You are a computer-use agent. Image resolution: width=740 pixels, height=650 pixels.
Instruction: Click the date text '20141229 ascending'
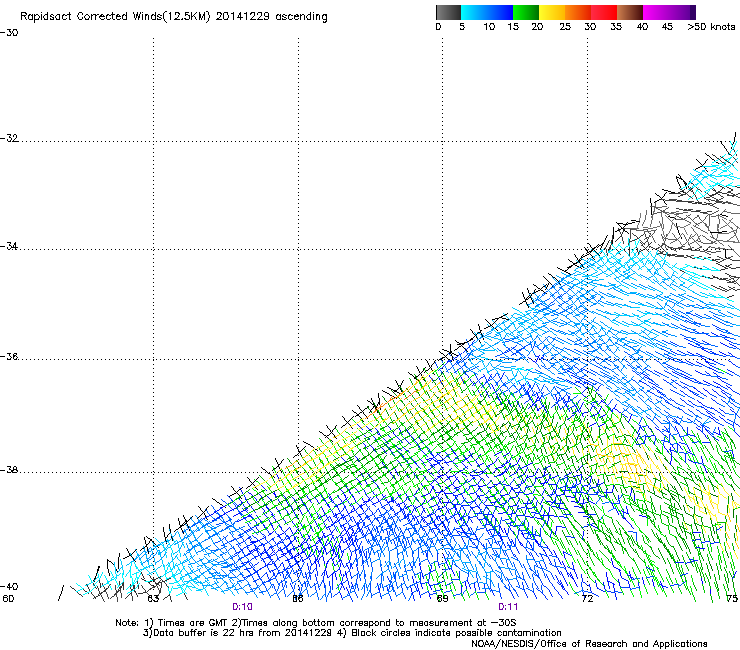271,17
